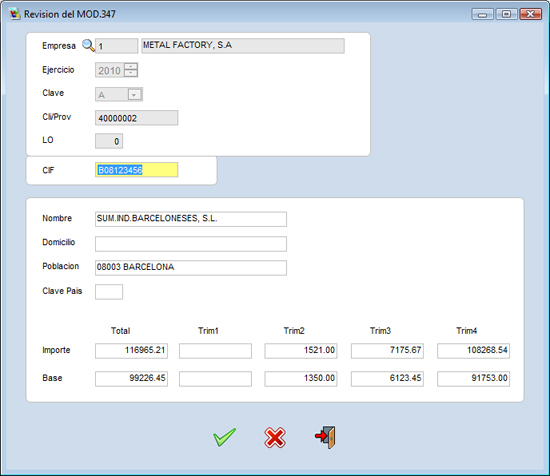The width and height of the screenshot is (550, 476).
Task: Focus the Nombre text field
Action: tap(191, 219)
